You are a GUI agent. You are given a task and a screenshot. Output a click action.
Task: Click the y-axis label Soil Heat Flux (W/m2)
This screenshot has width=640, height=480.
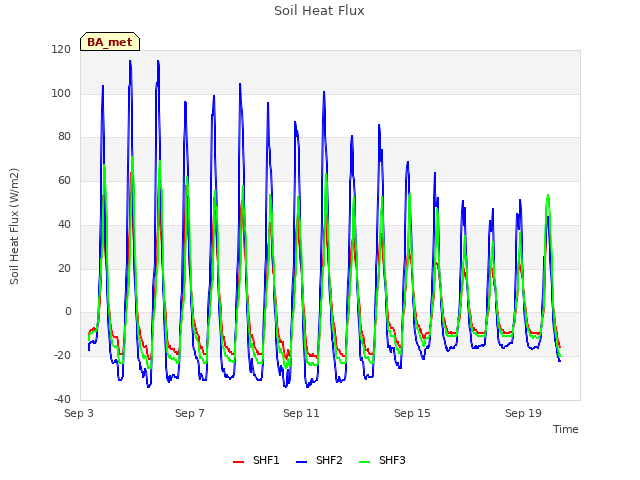pos(14,226)
